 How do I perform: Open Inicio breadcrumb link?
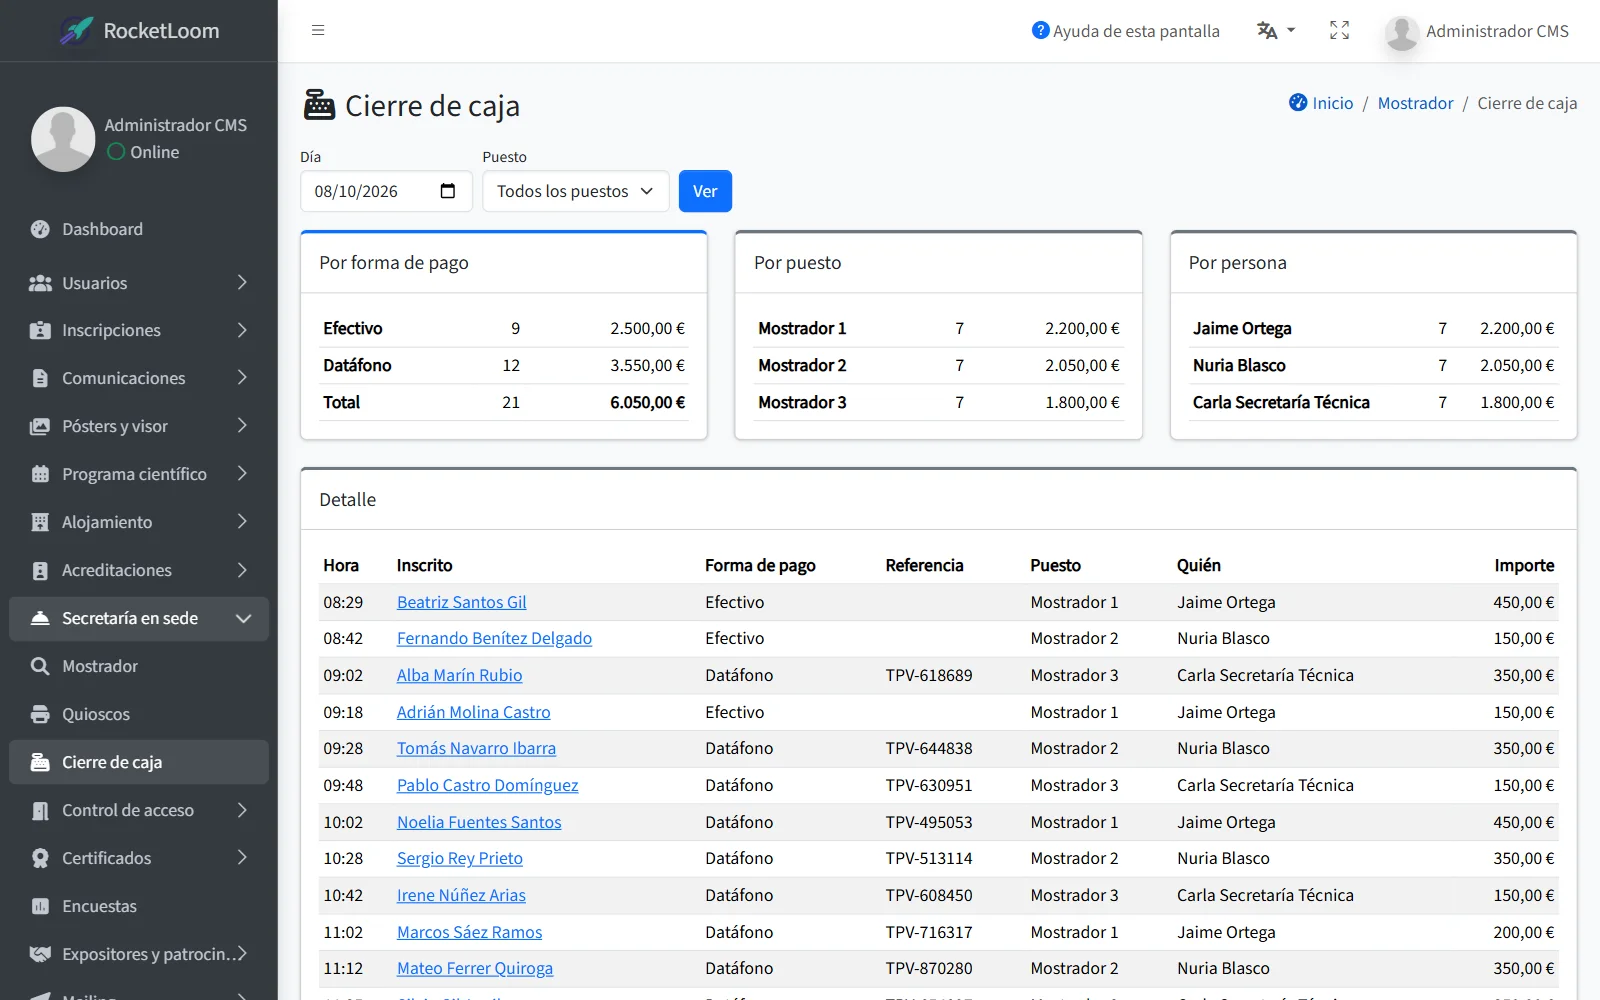point(1332,103)
